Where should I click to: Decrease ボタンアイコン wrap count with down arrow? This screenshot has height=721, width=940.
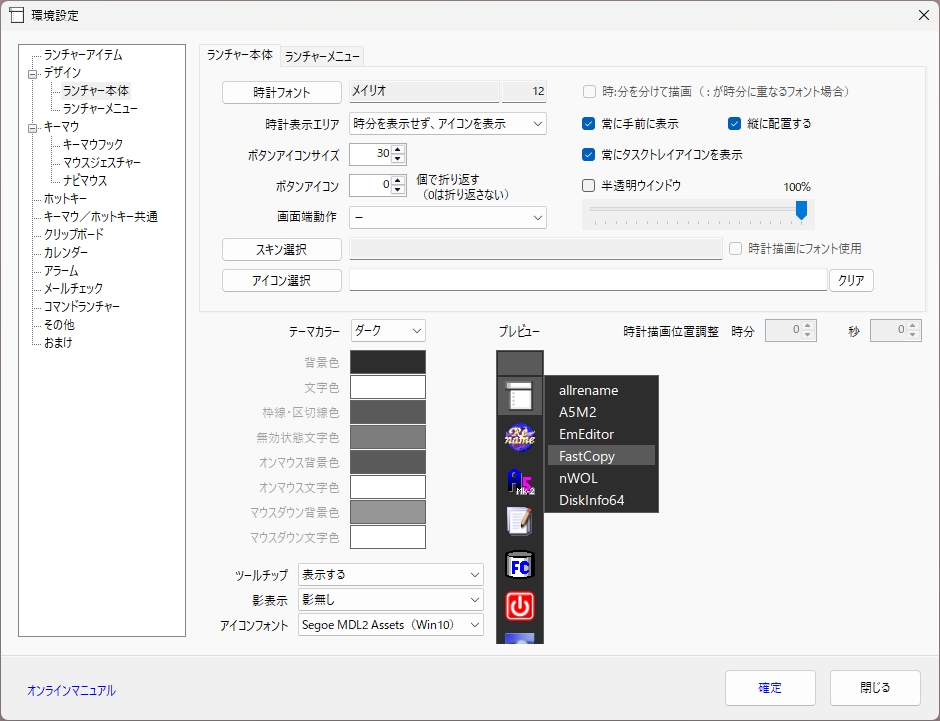tap(398, 189)
